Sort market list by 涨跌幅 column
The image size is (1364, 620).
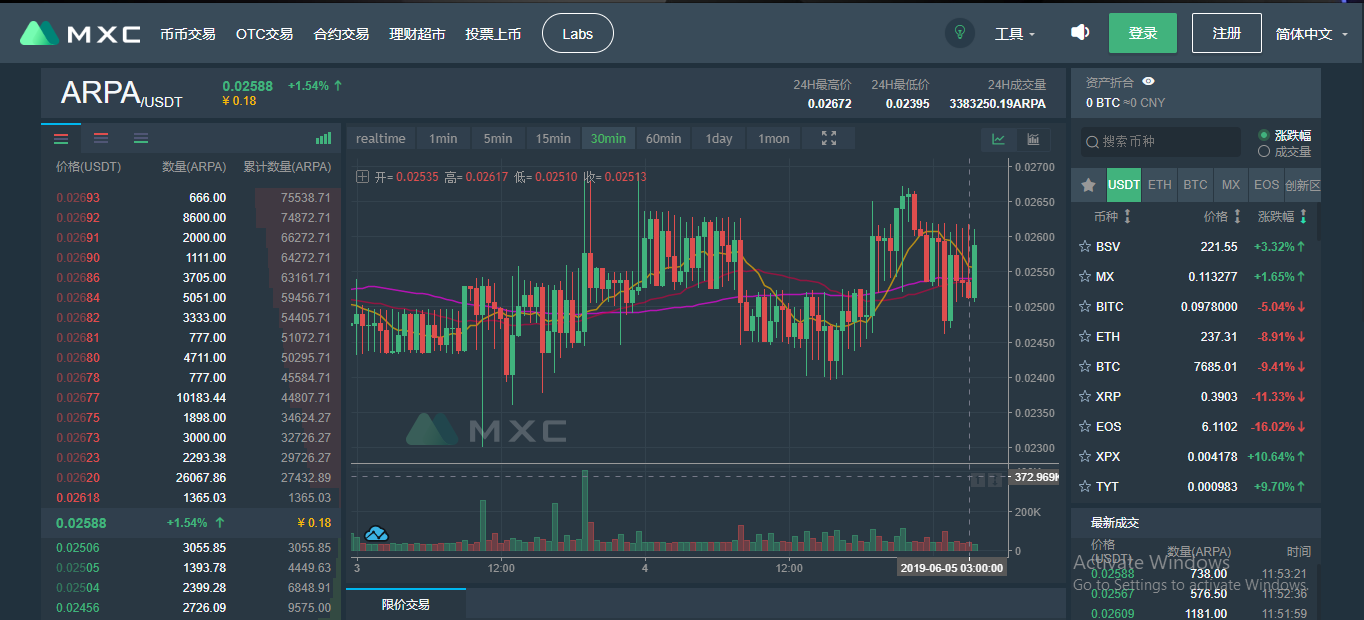[1282, 216]
